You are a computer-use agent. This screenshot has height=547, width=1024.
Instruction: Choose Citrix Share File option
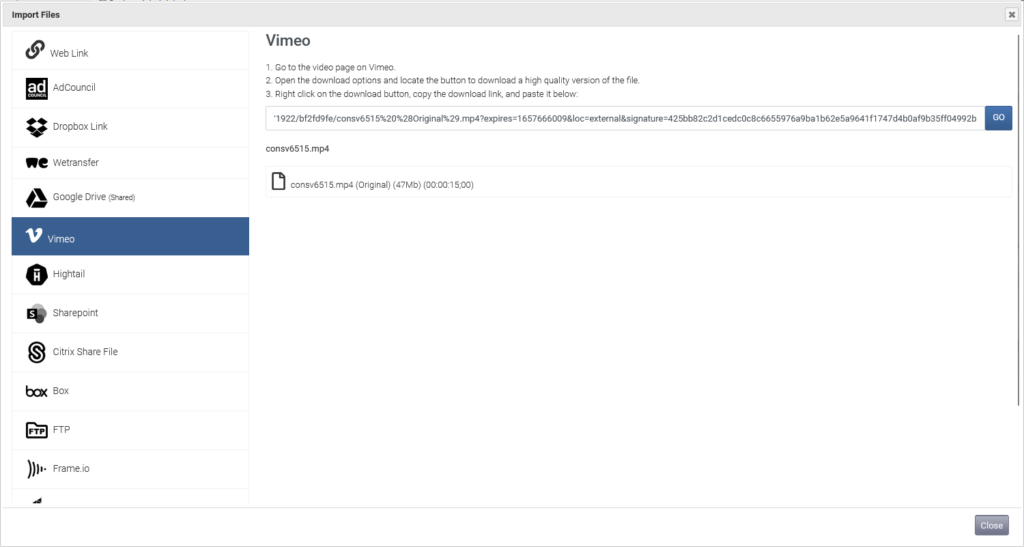[x=130, y=352]
